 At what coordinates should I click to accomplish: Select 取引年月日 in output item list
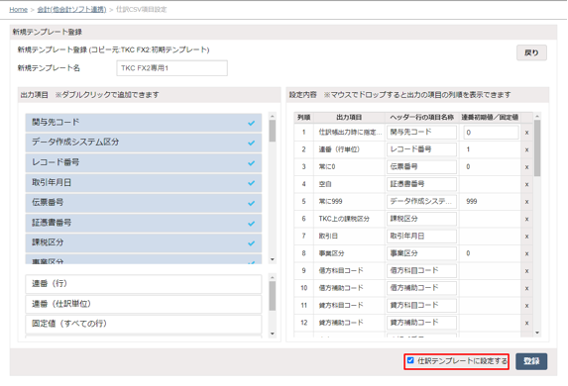(143, 182)
